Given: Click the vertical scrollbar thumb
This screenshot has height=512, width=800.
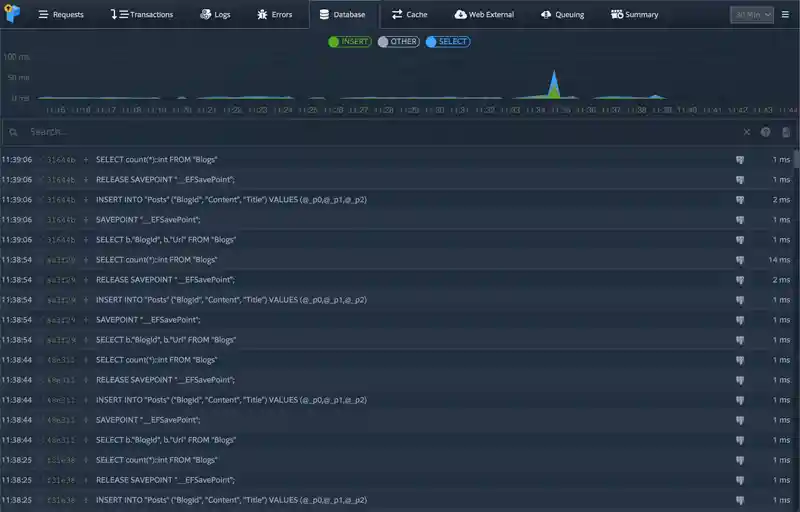Looking at the screenshot, I should click(796, 159).
